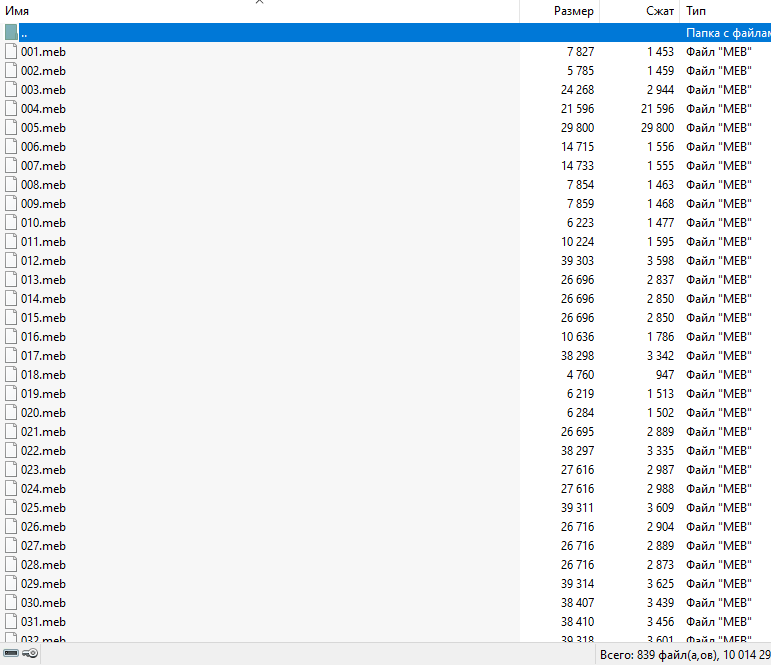Click the file icon of 008.meb
This screenshot has width=771, height=665.
point(11,184)
